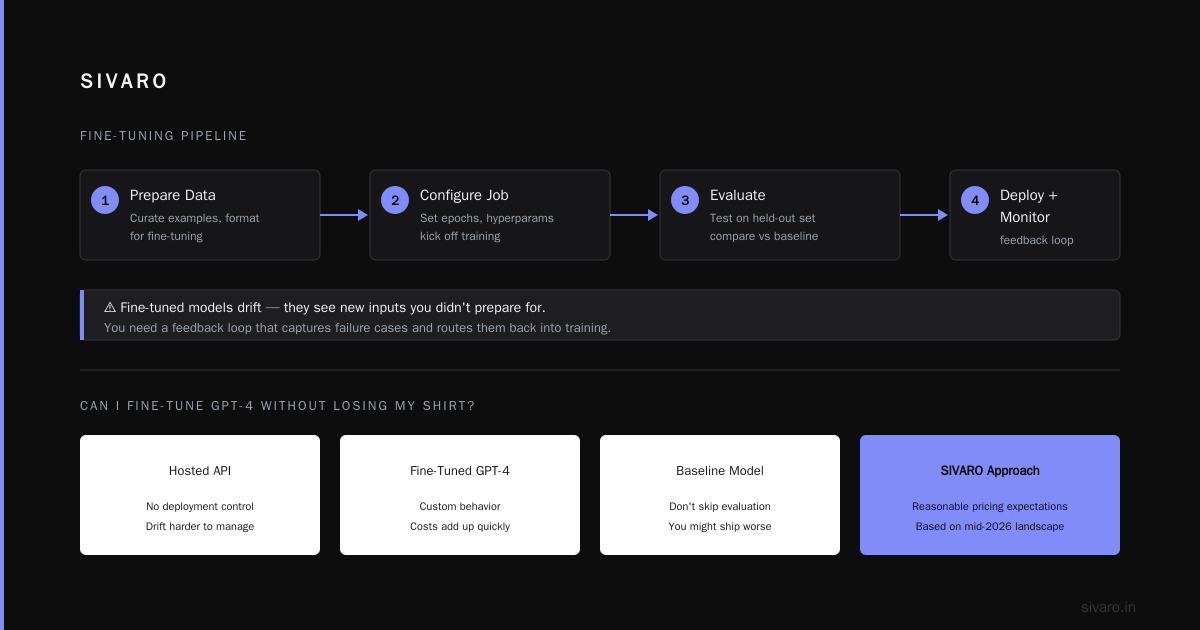Open the 'Fine-Tuned GPT-4' card title

(x=460, y=470)
